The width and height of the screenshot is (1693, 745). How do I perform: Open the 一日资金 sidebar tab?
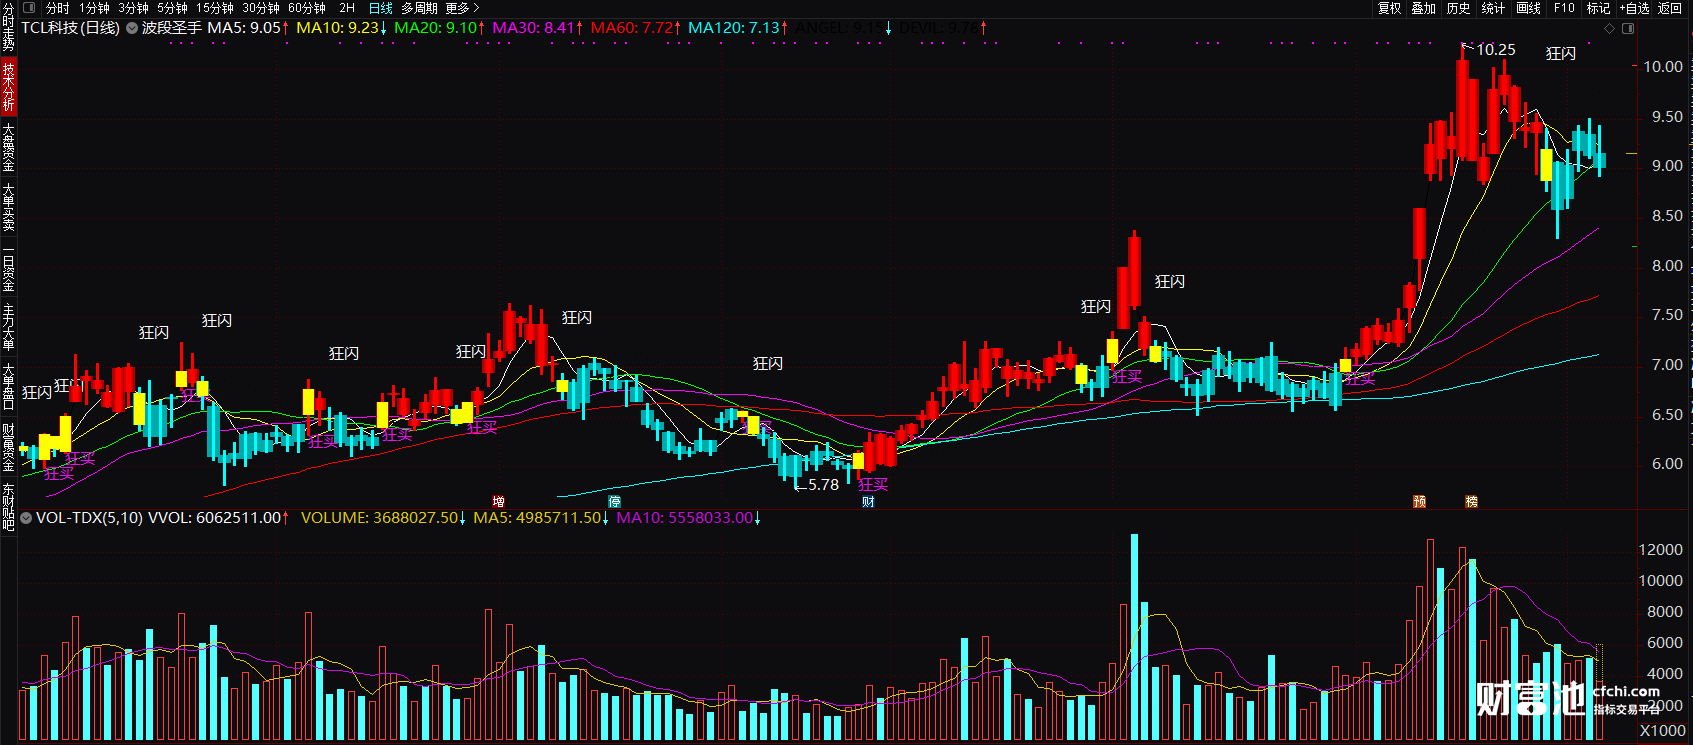[x=8, y=268]
